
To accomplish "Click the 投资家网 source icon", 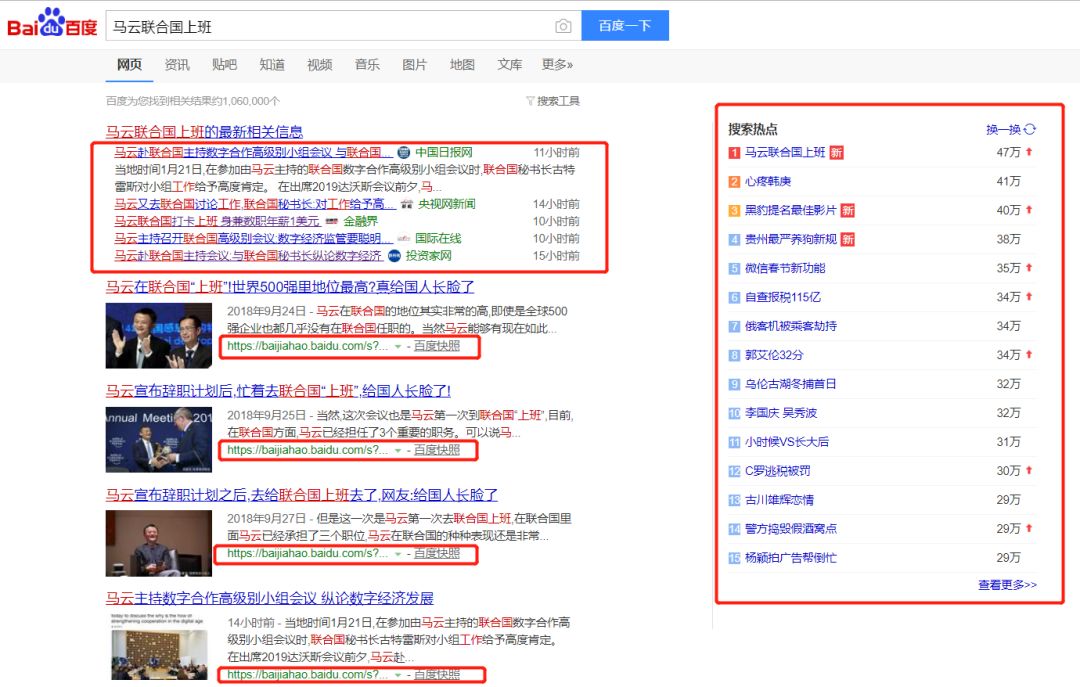I will 394,256.
